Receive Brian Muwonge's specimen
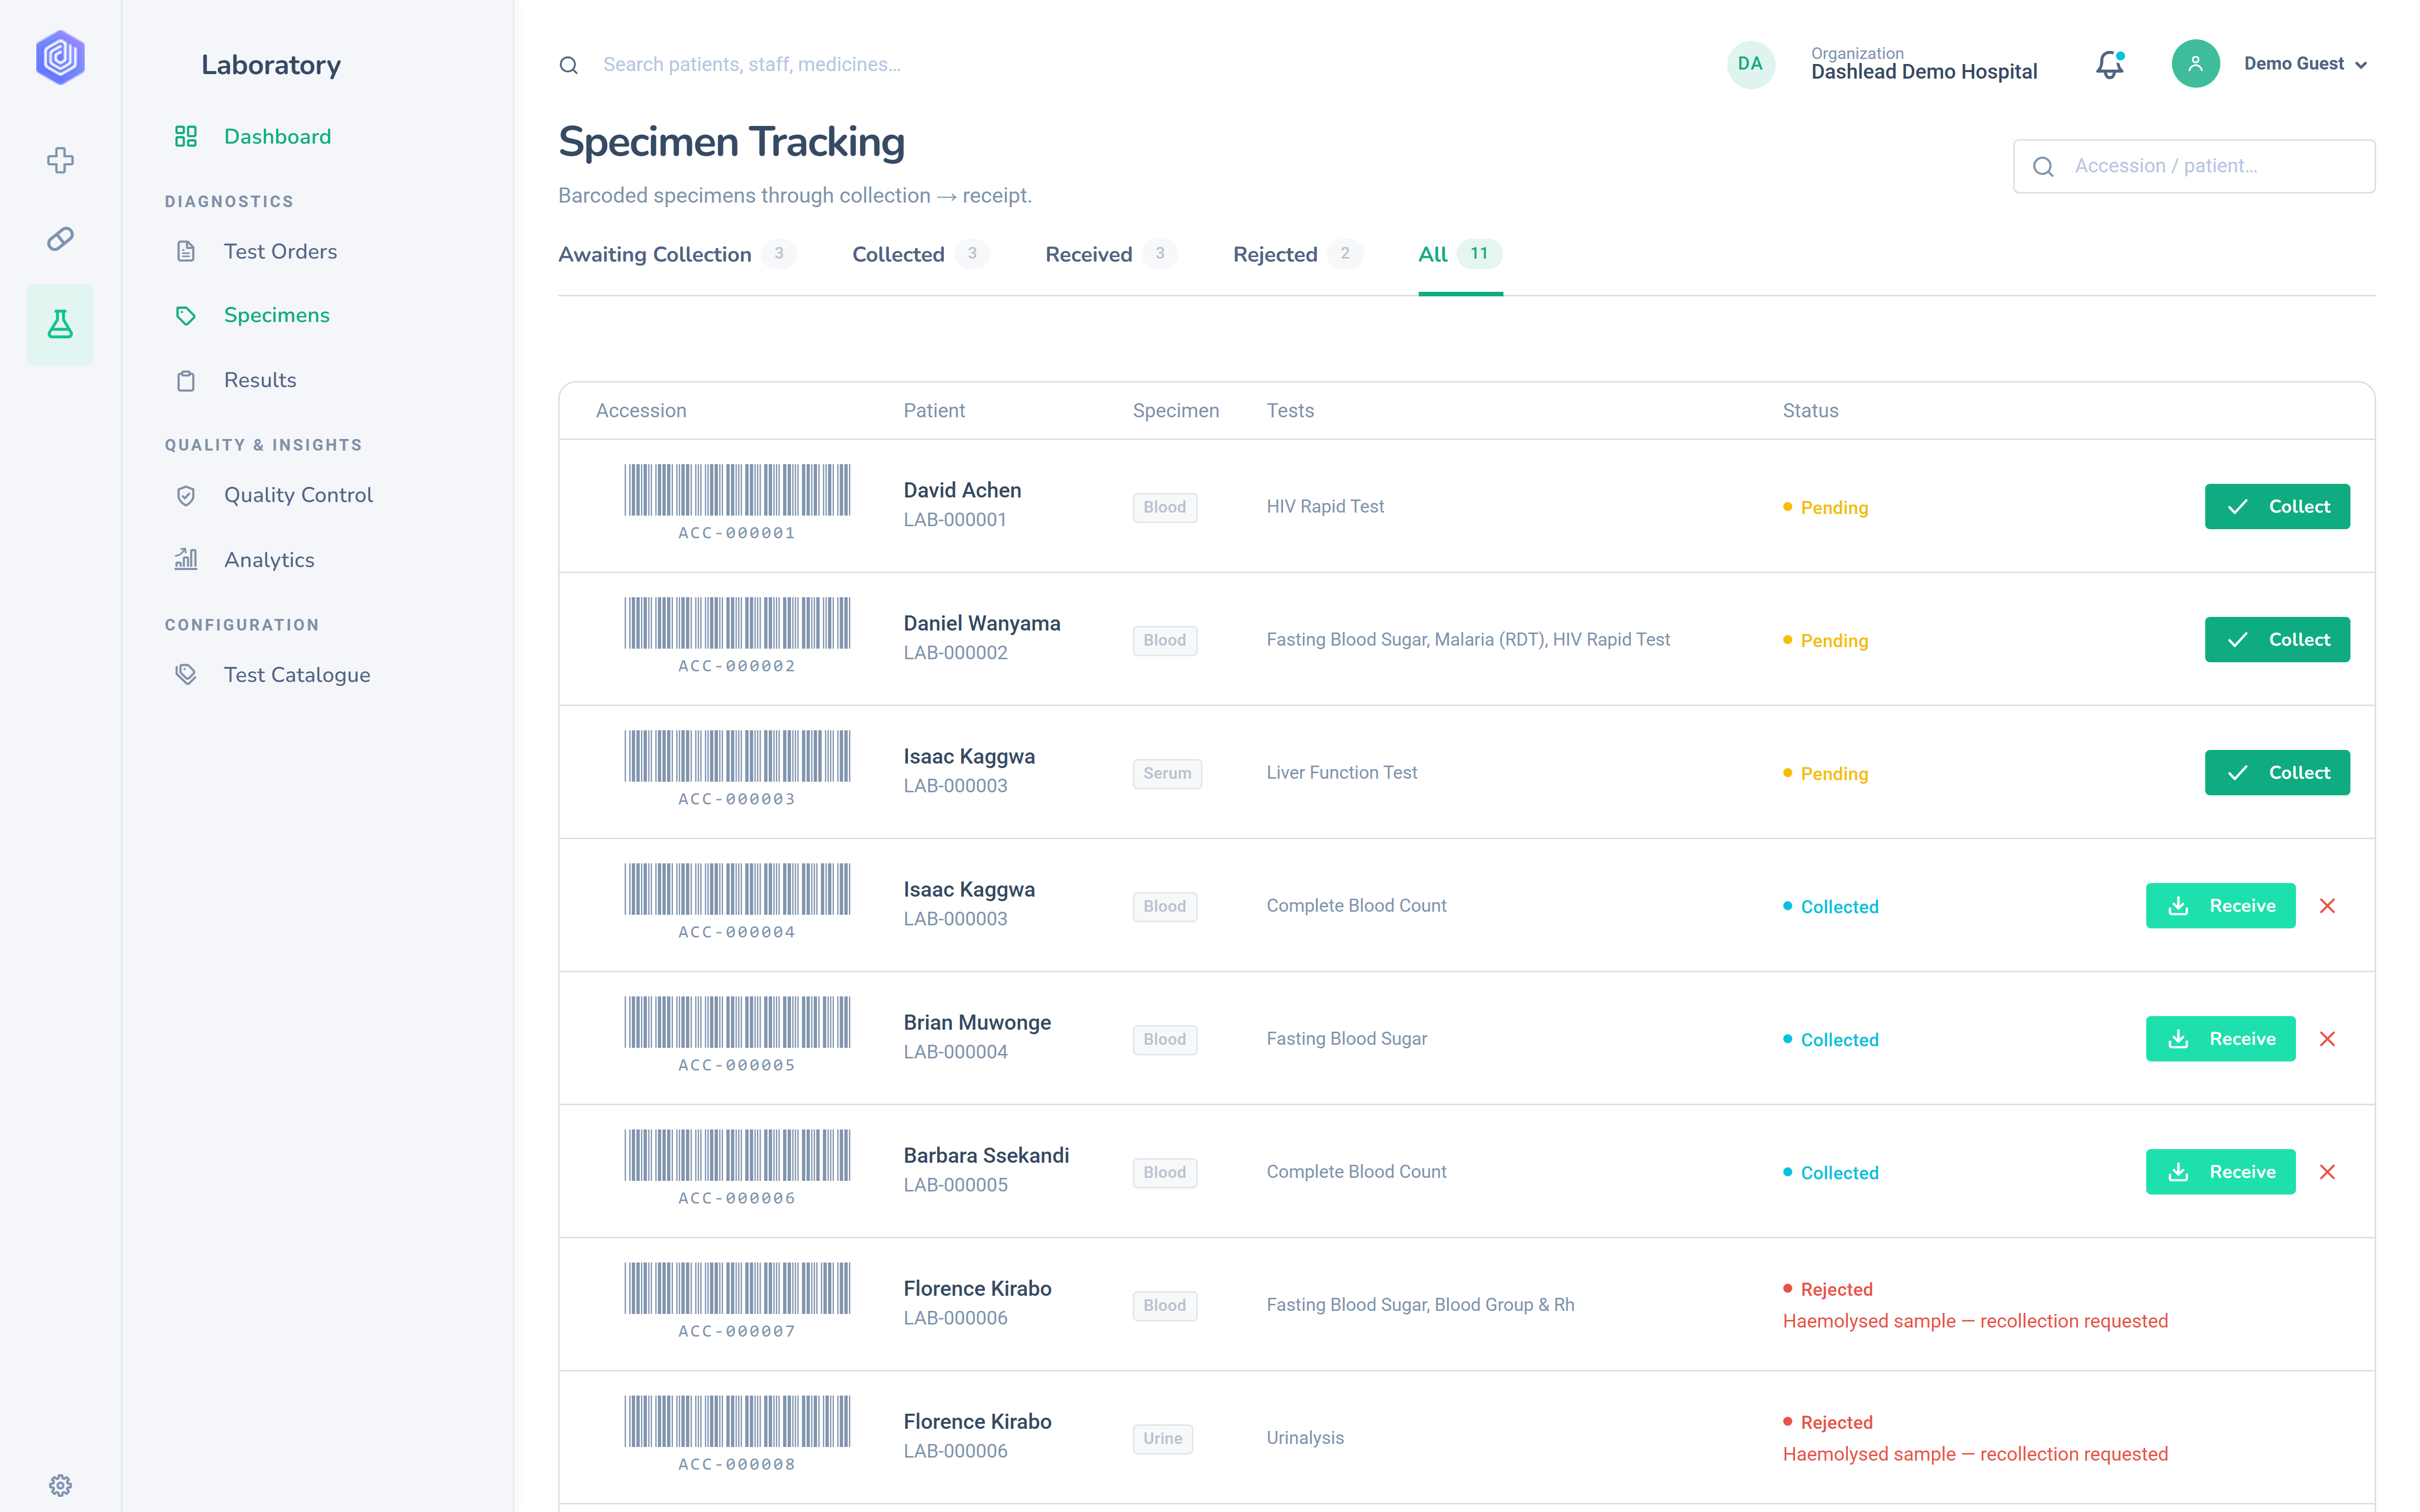 2220,1039
